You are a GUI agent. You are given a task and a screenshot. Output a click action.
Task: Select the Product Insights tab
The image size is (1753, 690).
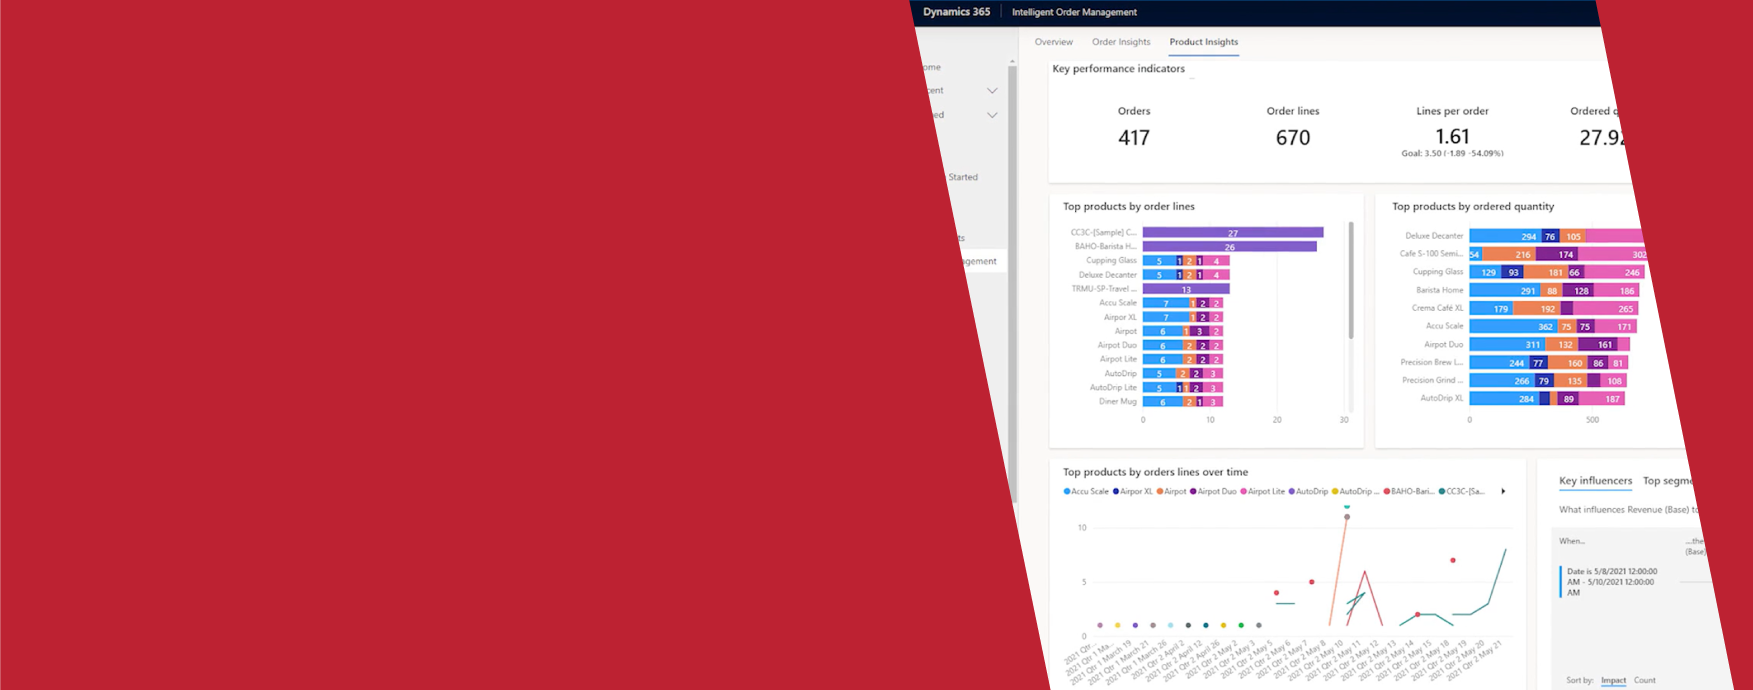coord(1203,42)
